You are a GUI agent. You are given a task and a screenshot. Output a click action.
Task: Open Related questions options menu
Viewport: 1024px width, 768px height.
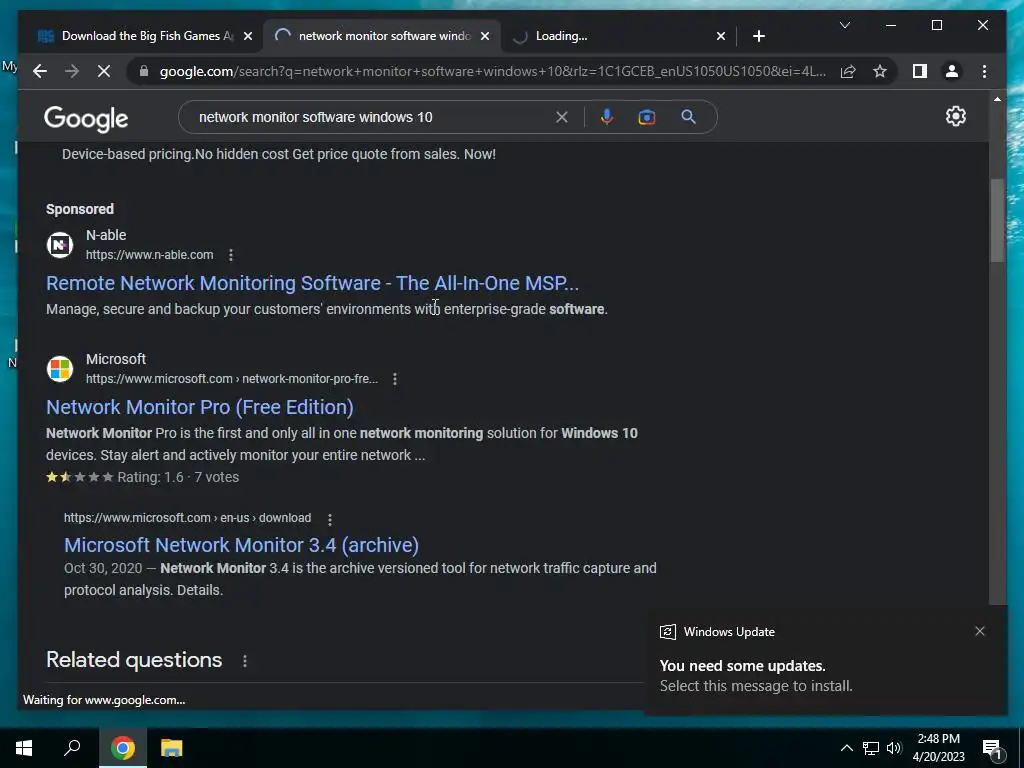click(x=245, y=661)
